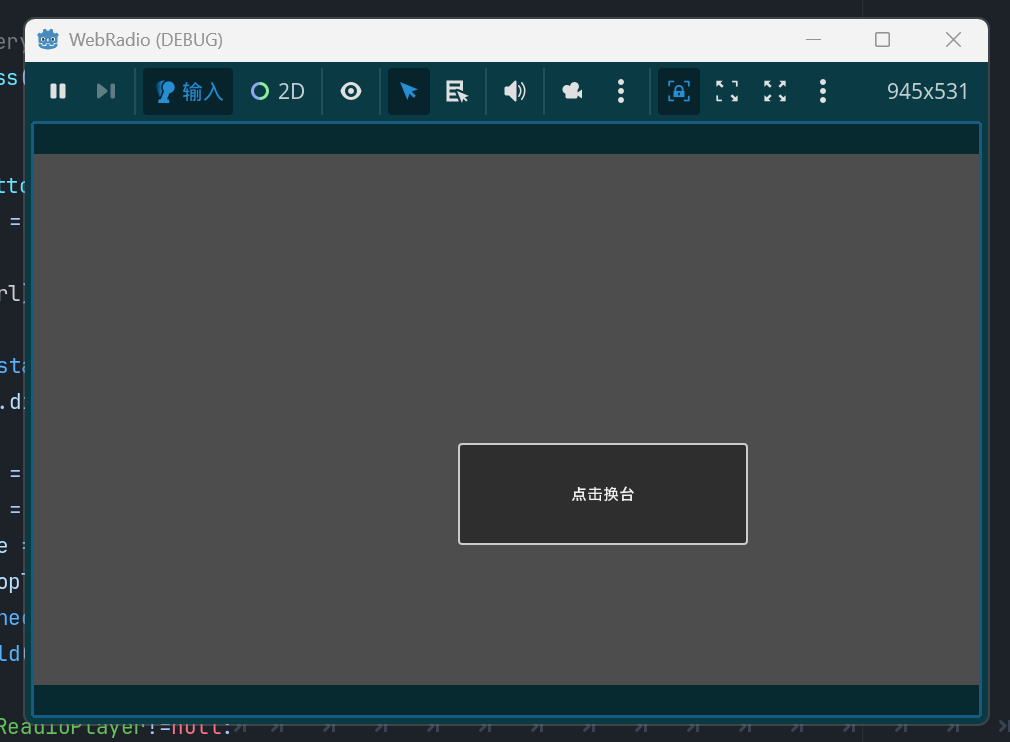
Task: Select the 输入 (Input) mode button
Action: click(x=188, y=92)
